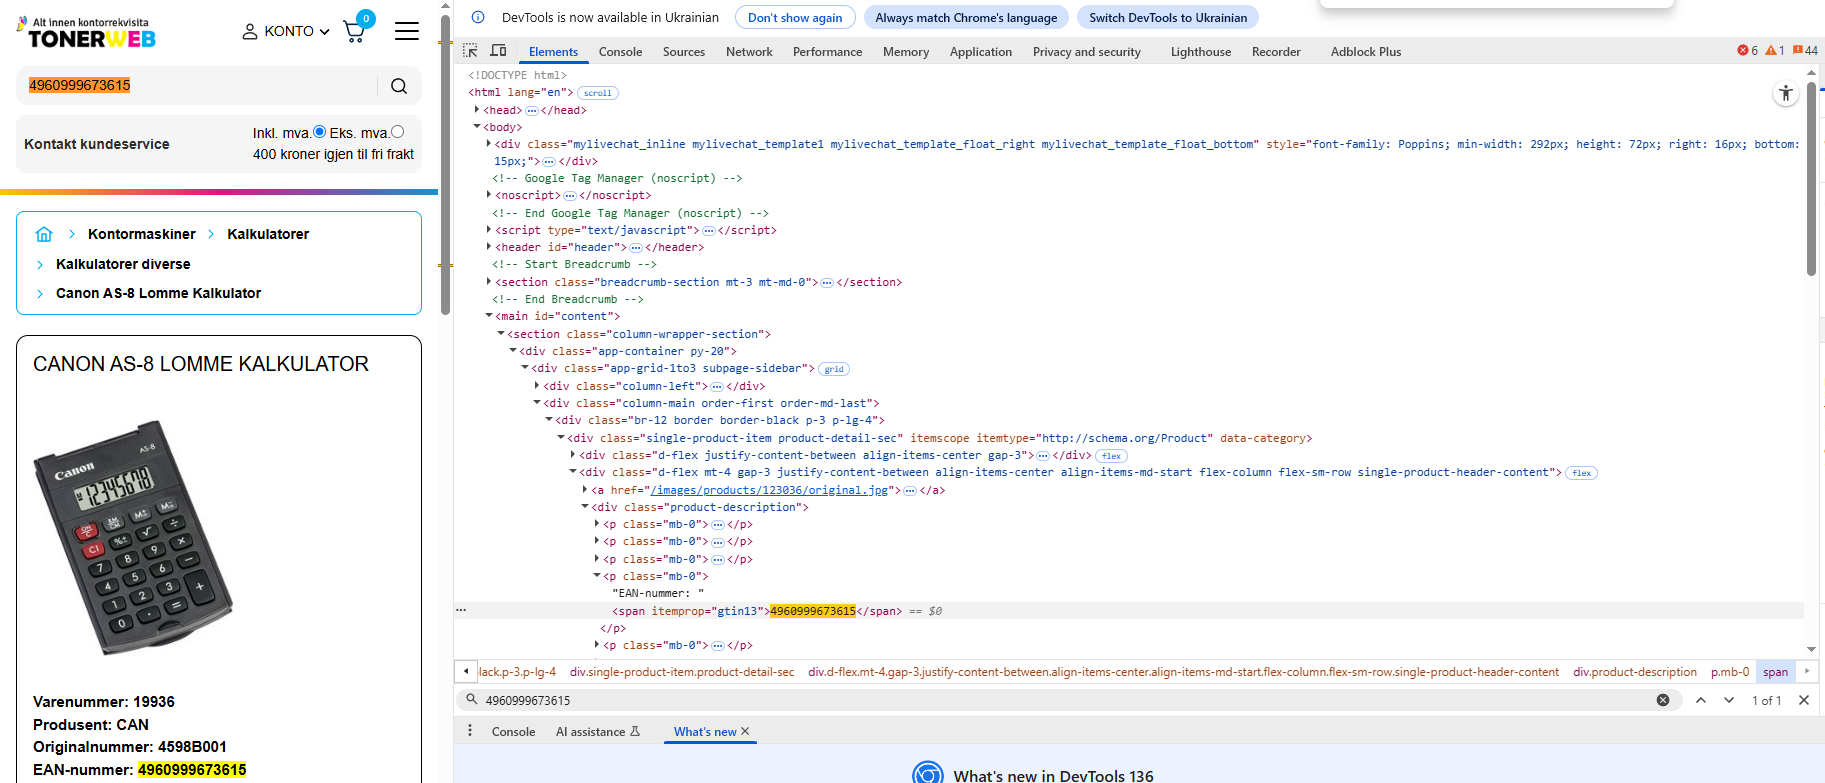Switch to the Console tab in main toolbar
Image resolution: width=1825 pixels, height=783 pixels.
point(620,52)
